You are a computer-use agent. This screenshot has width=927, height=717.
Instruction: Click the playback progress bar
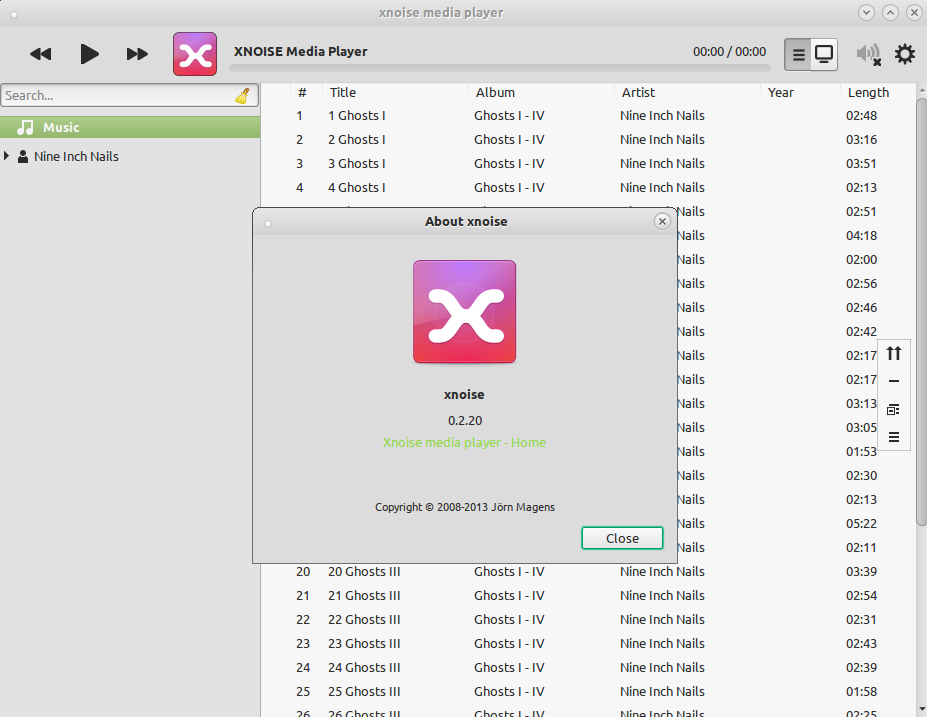(x=500, y=68)
